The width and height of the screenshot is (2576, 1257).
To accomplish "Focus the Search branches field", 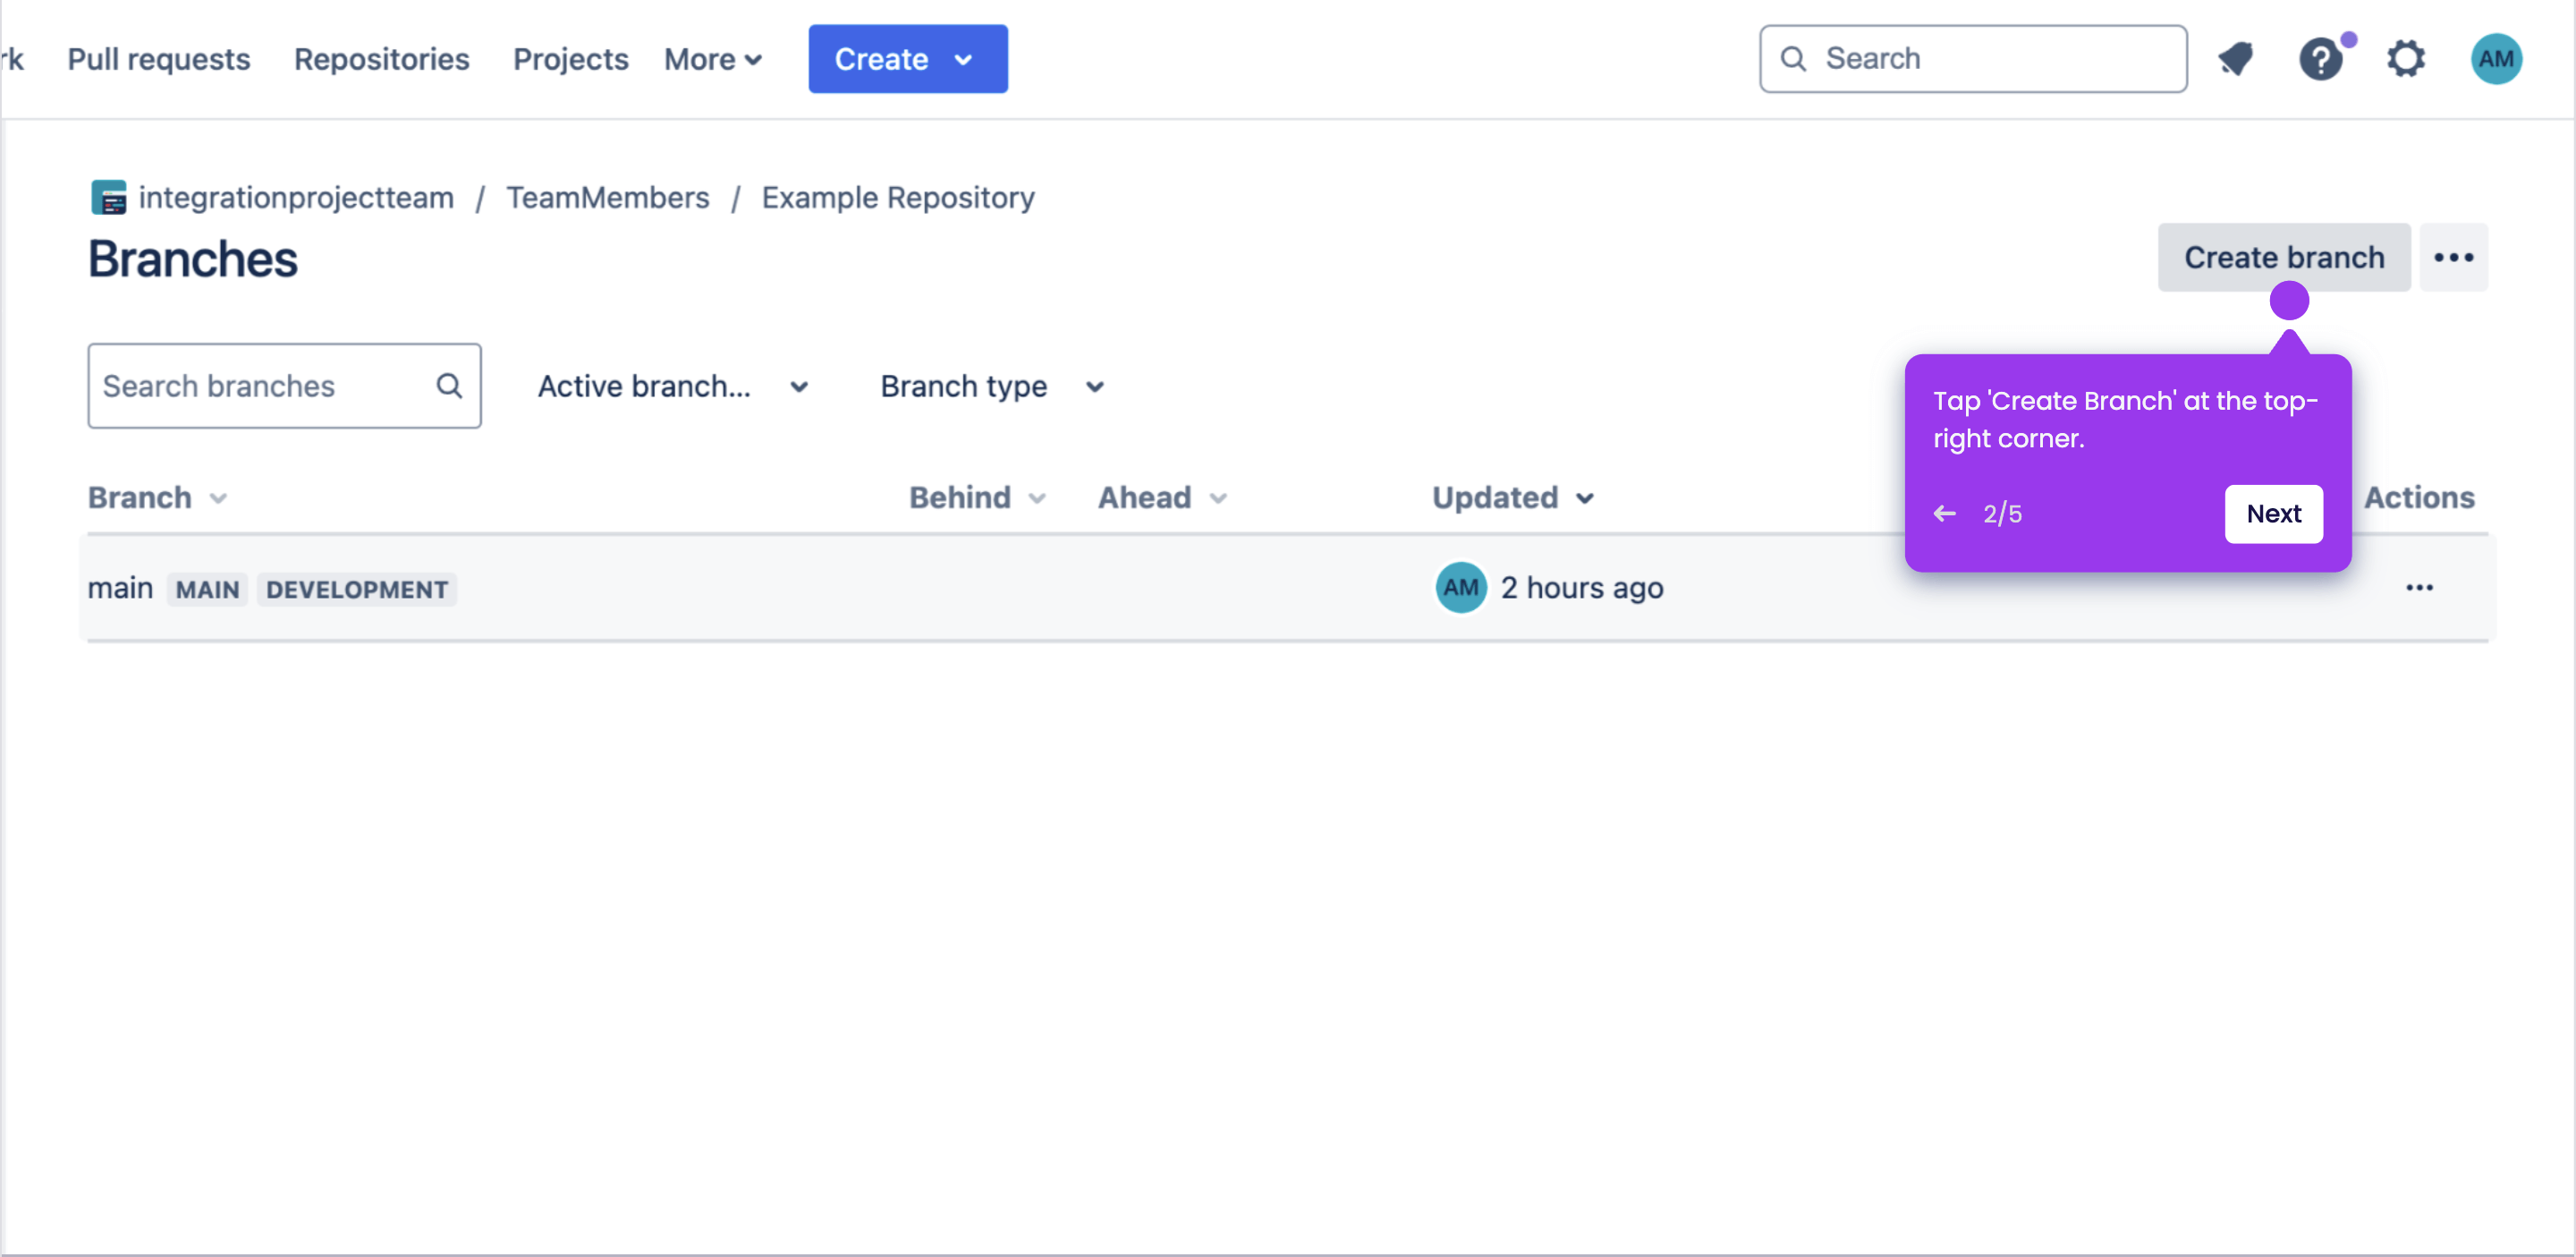I will [284, 386].
